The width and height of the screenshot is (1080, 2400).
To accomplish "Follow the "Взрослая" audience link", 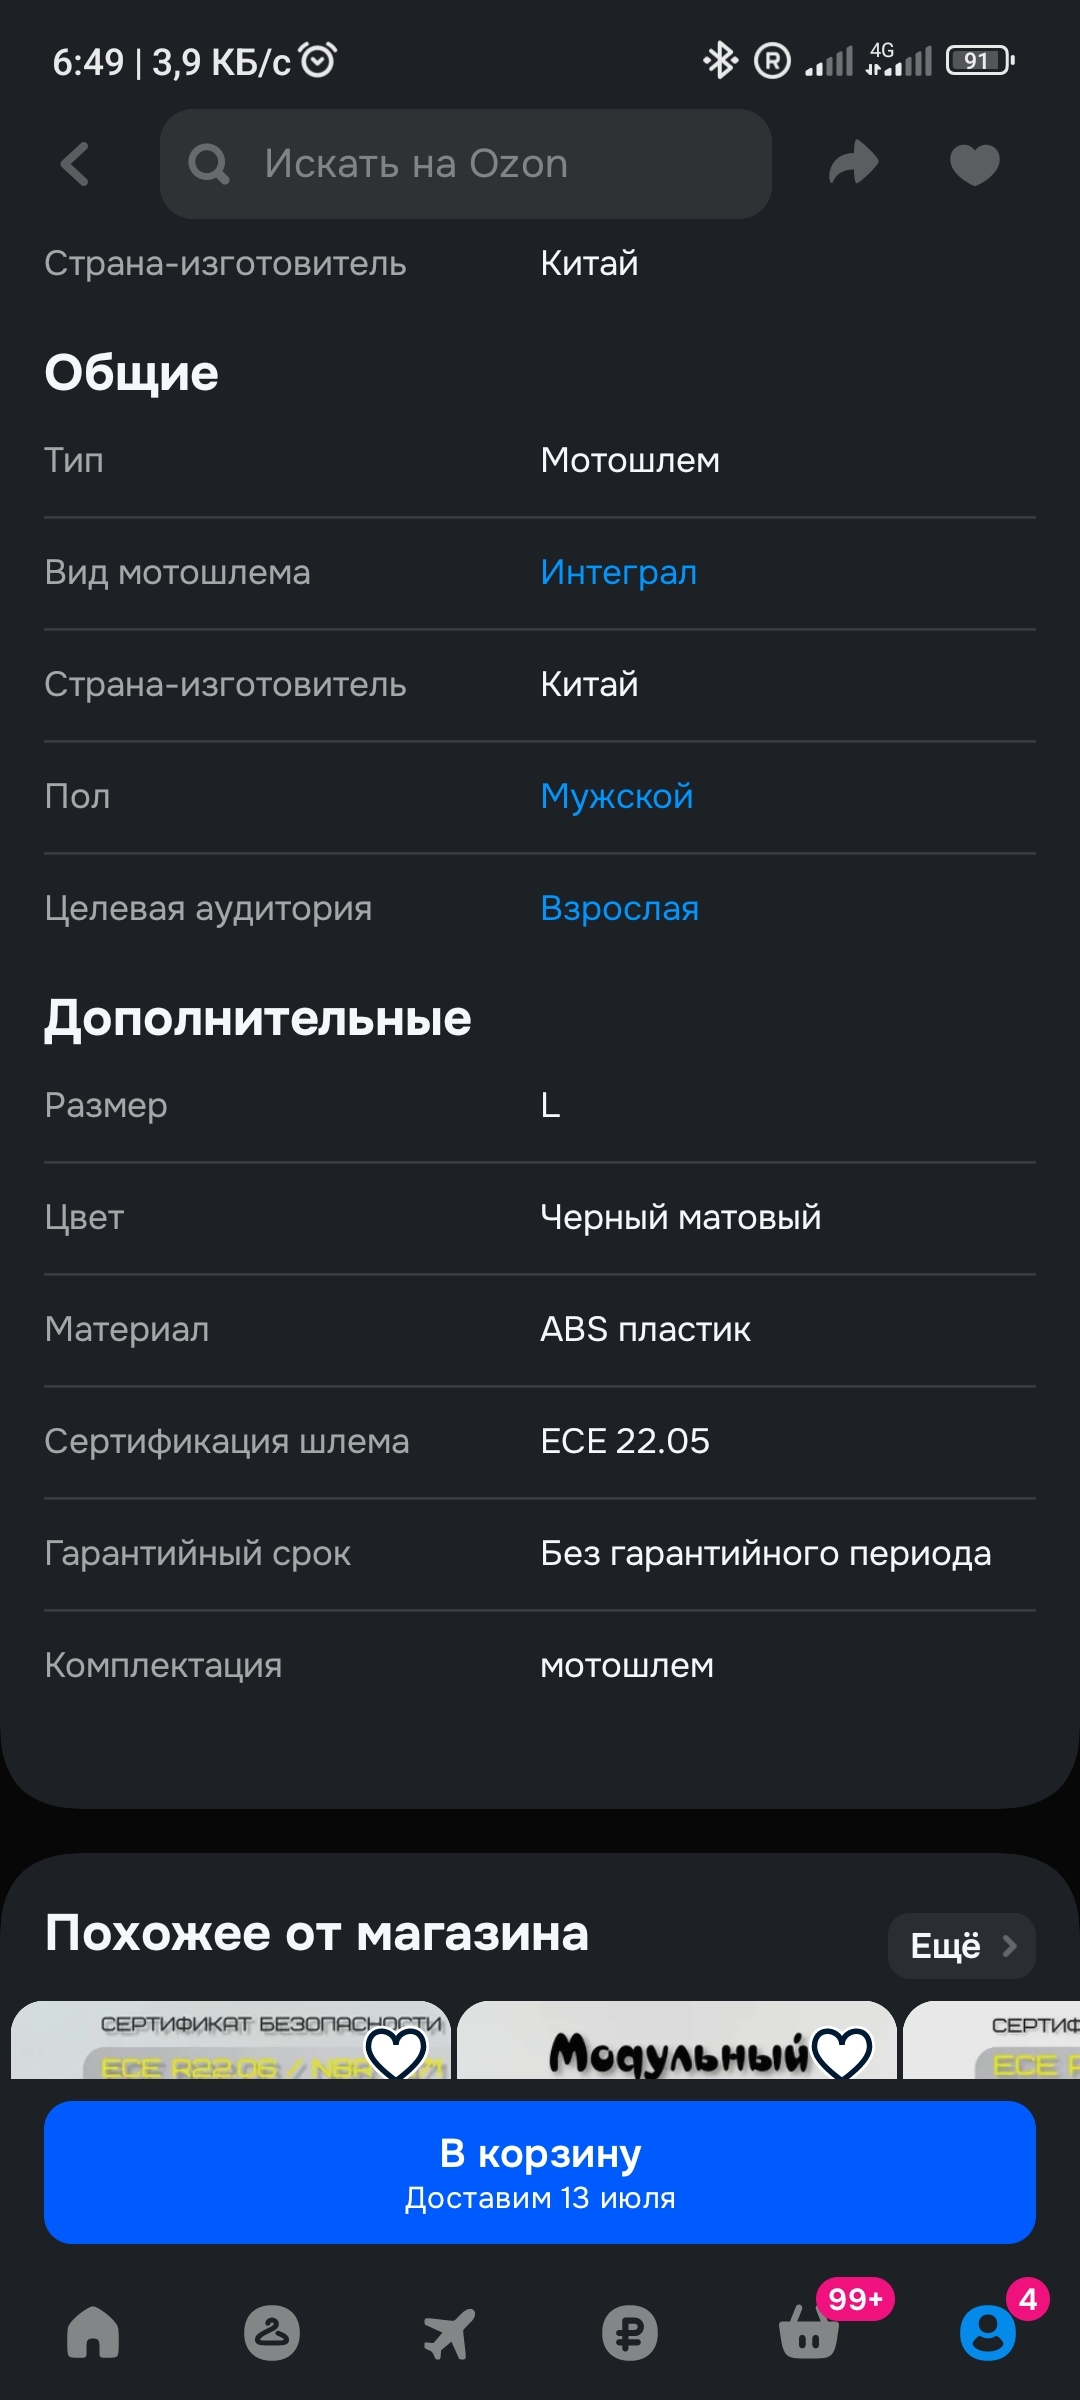I will [x=619, y=908].
